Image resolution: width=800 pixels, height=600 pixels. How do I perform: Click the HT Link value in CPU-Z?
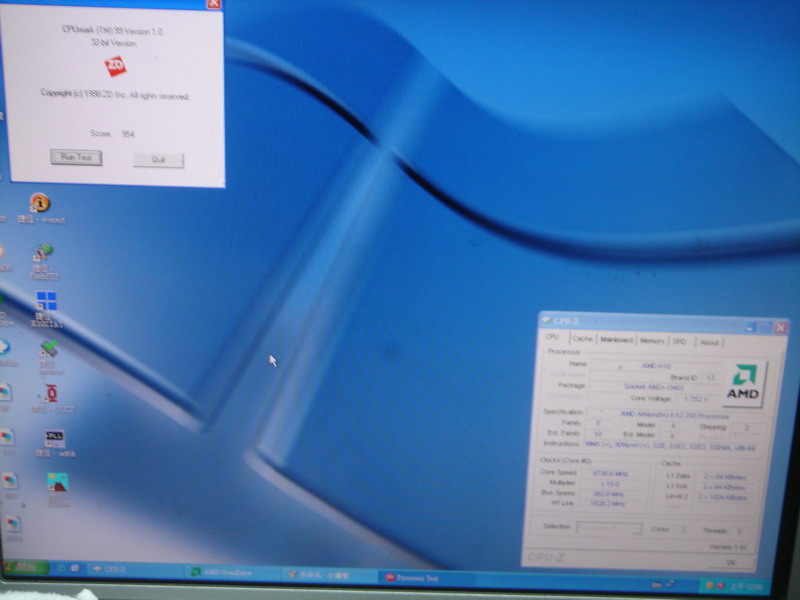(x=607, y=504)
